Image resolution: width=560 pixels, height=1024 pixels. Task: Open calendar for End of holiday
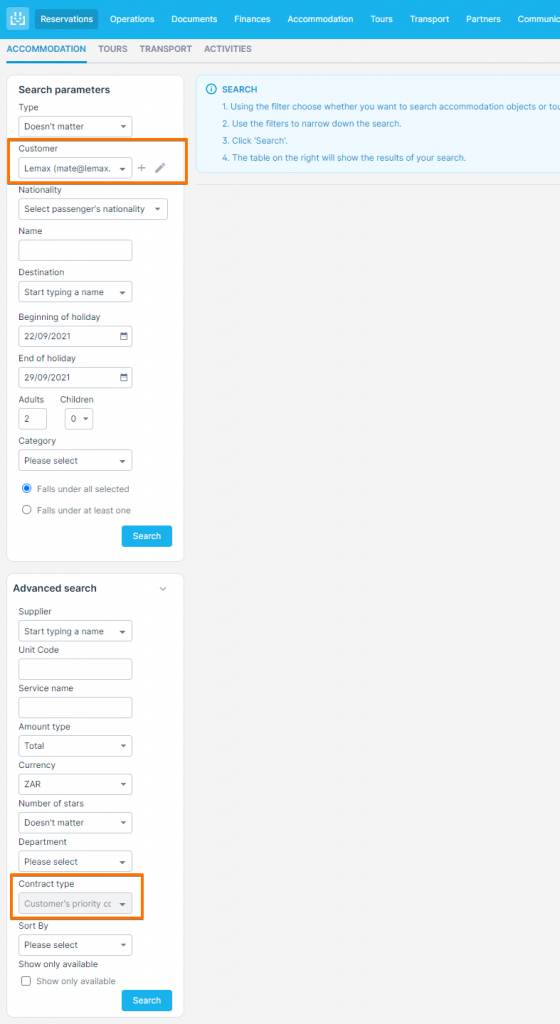click(124, 377)
